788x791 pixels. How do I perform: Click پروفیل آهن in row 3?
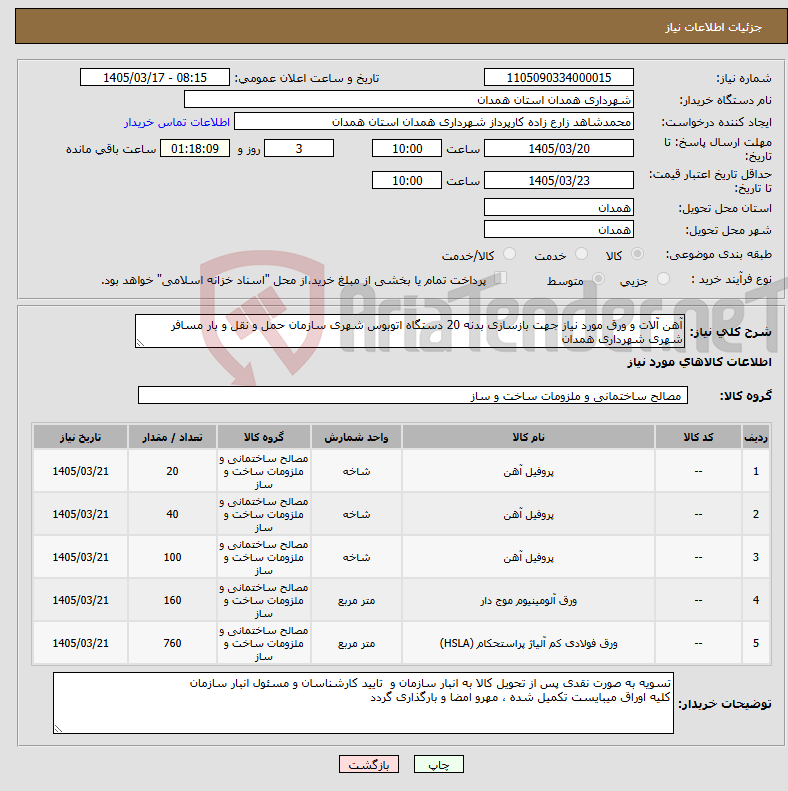[528, 557]
